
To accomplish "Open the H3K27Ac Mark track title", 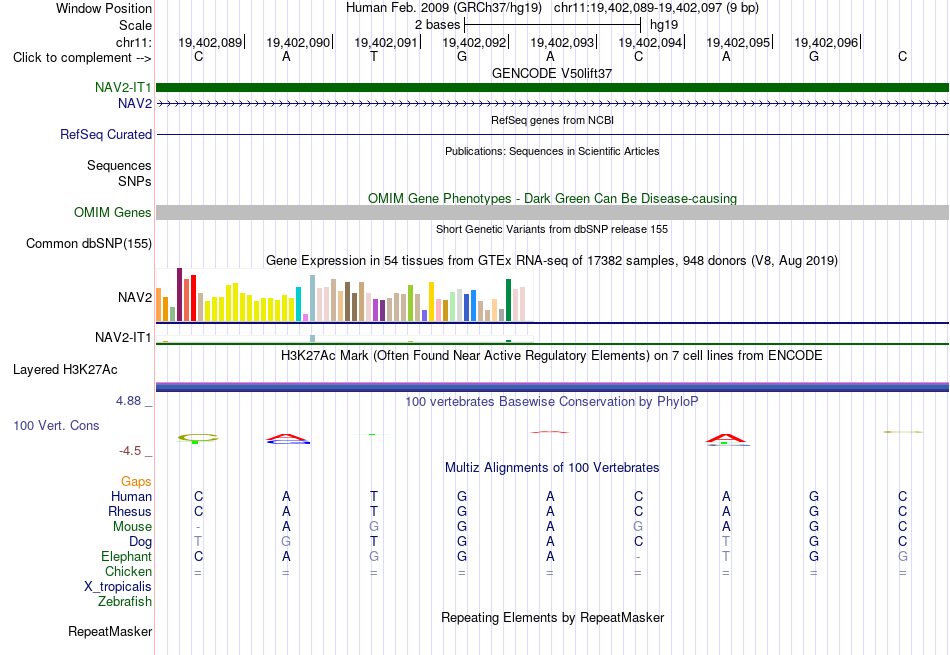I will 552,355.
